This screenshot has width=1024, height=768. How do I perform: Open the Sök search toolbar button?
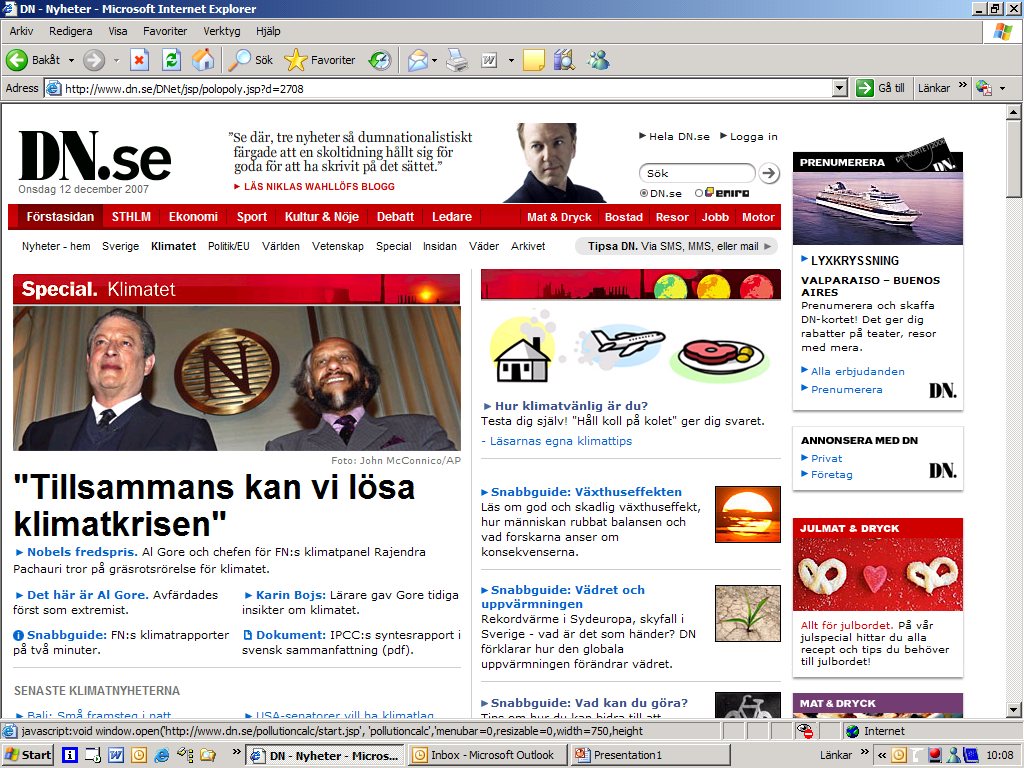[250, 60]
